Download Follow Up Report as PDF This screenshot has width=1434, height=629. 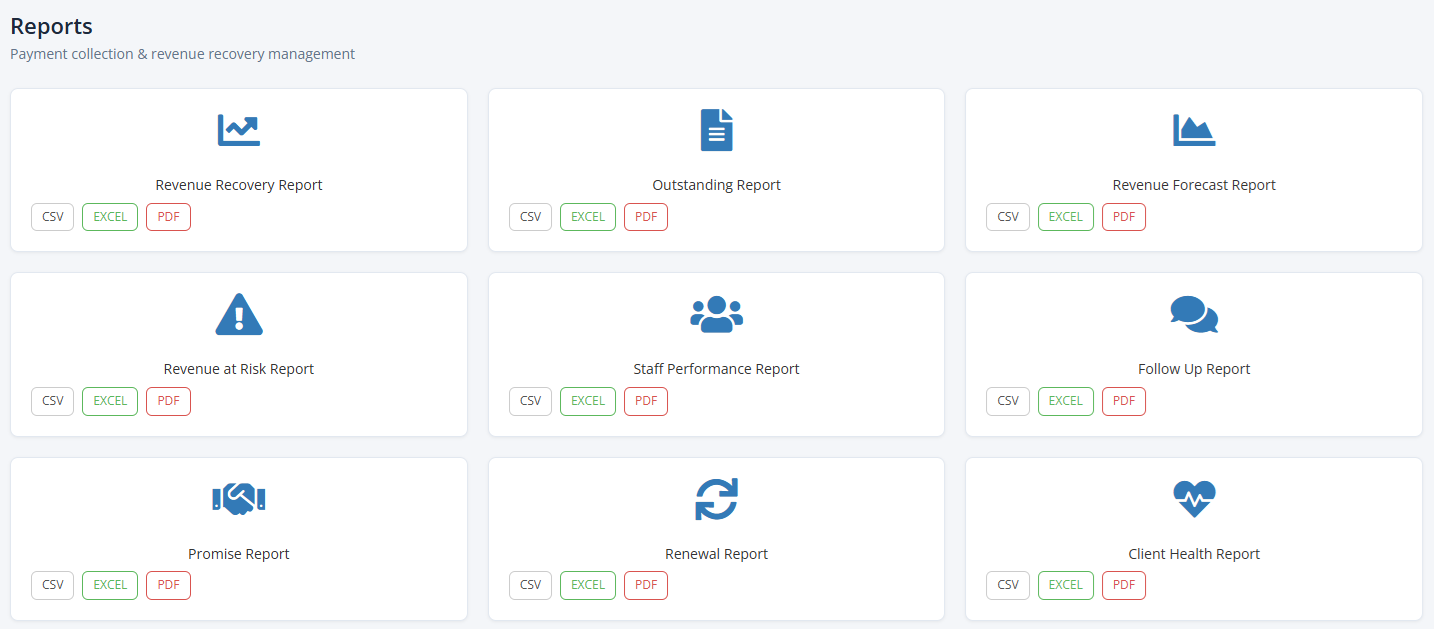[1124, 401]
